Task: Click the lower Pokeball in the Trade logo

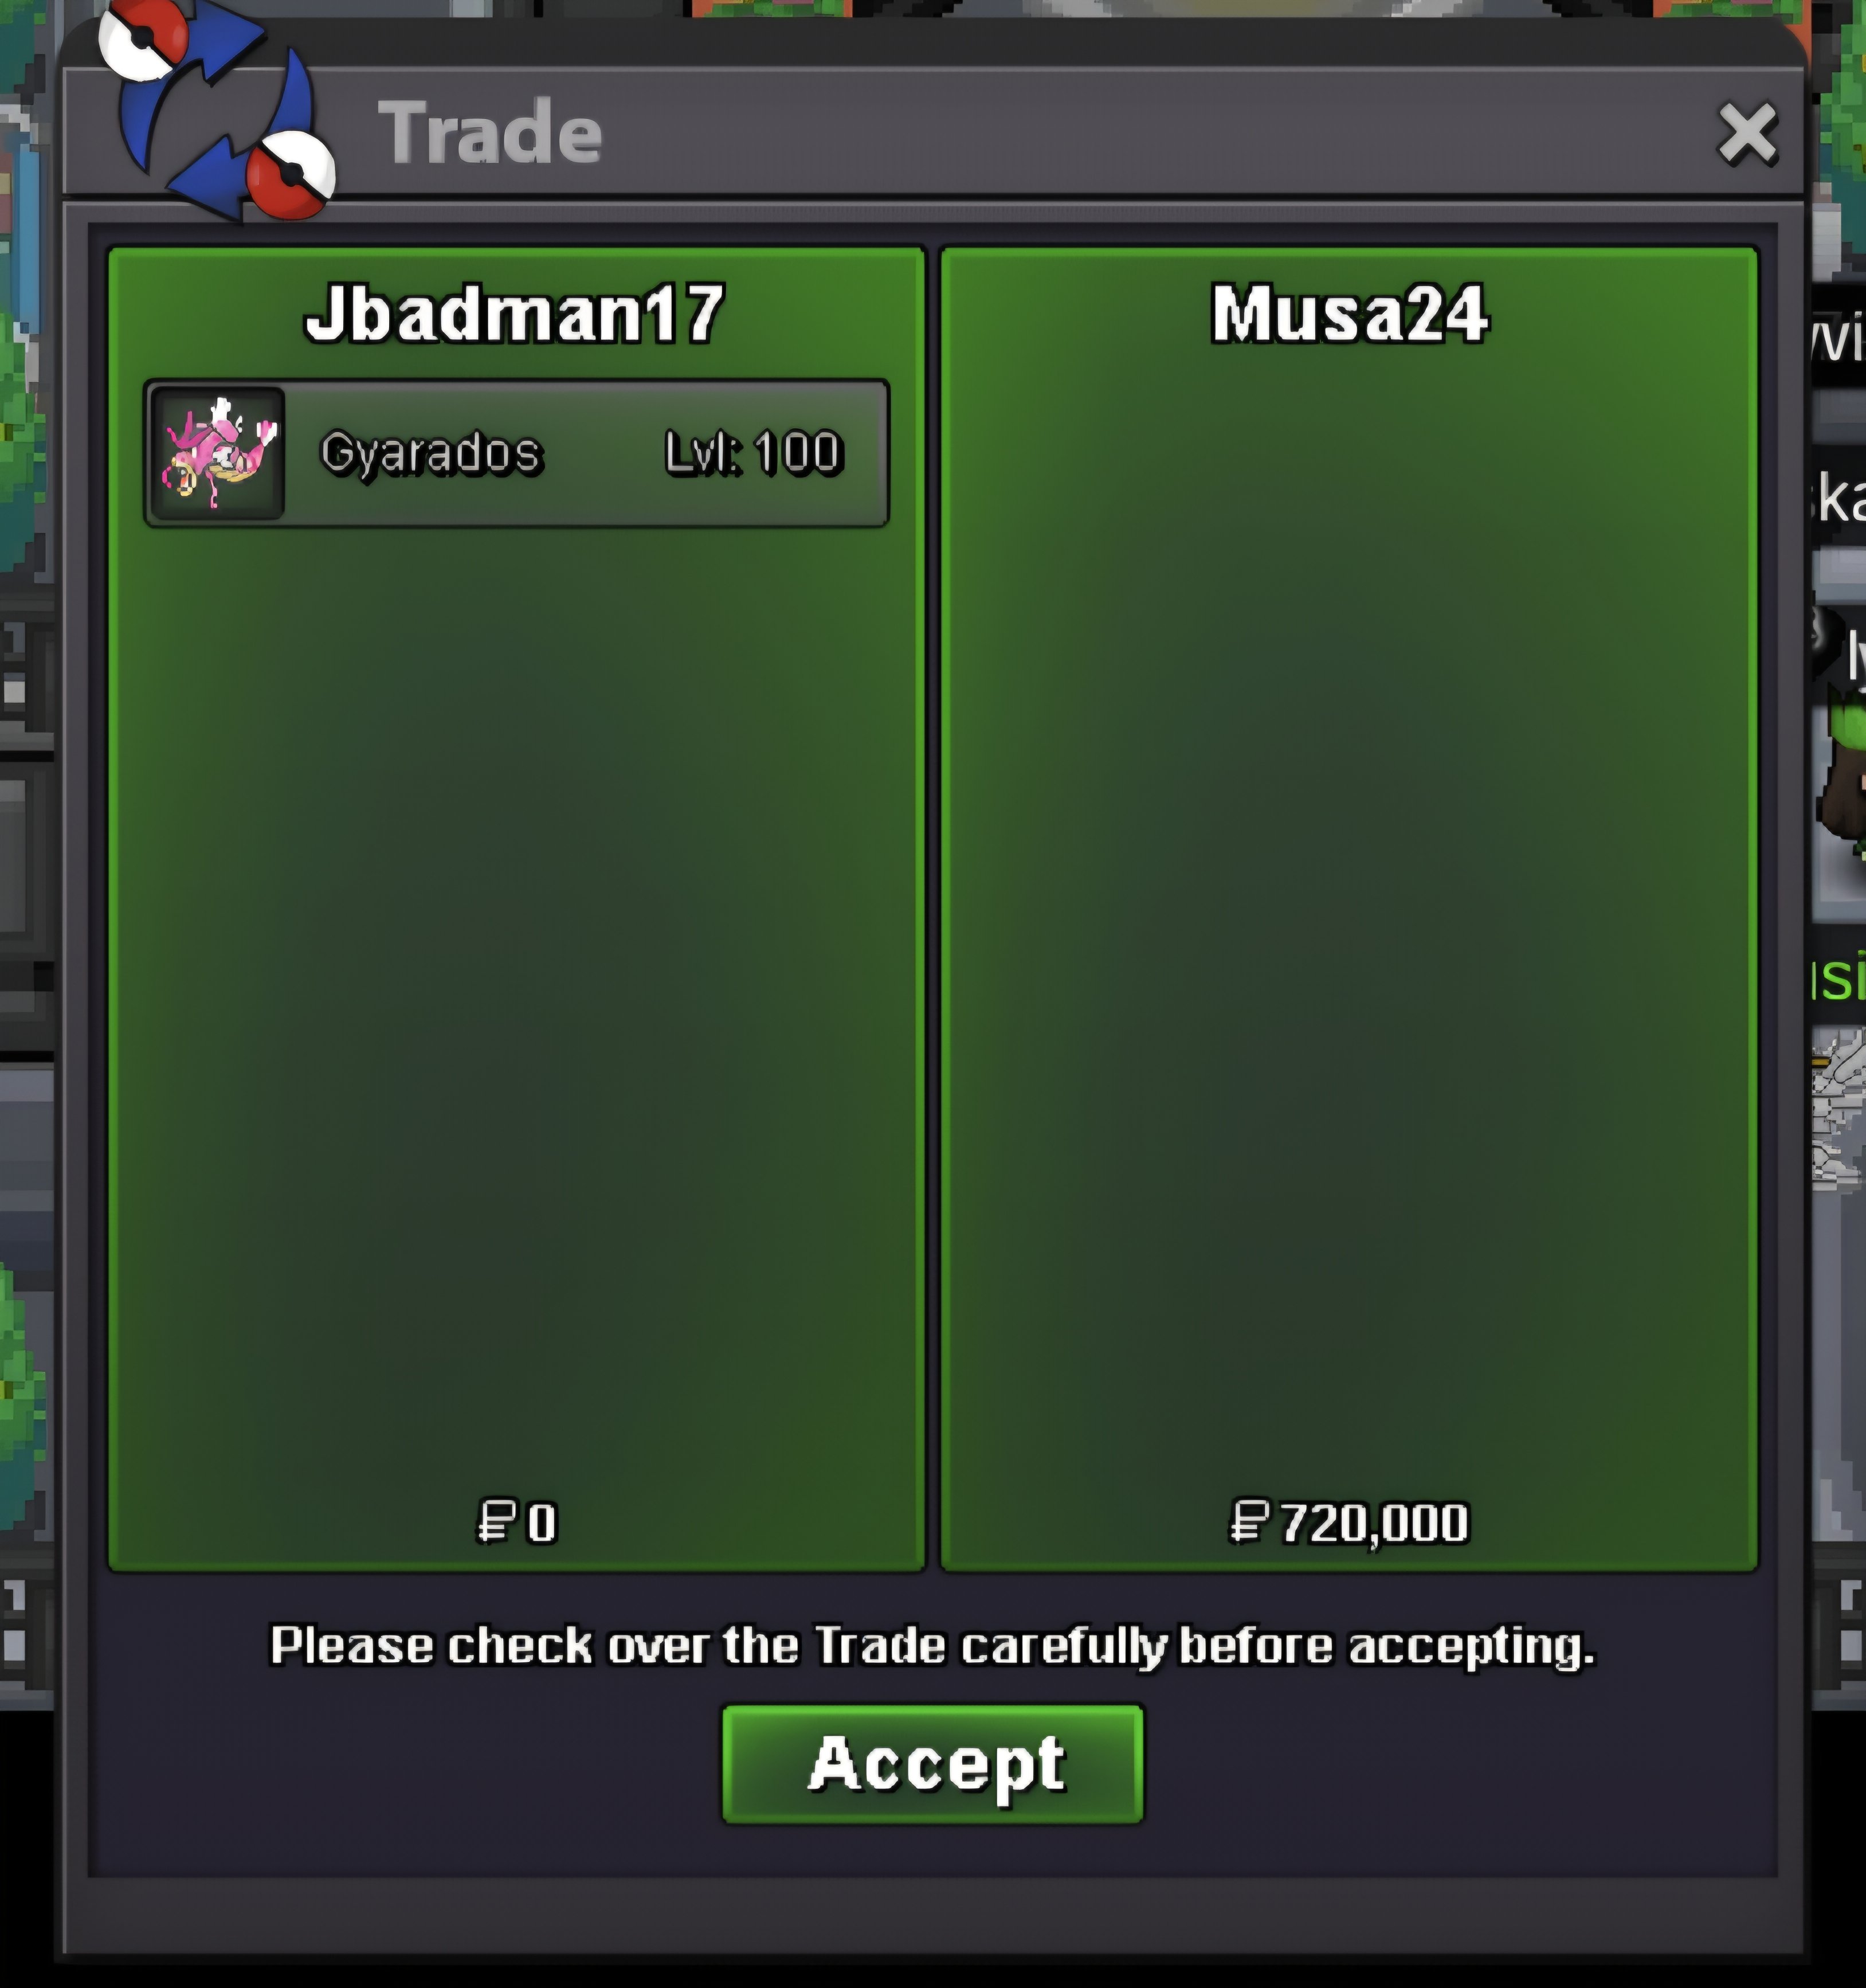Action: (x=291, y=174)
